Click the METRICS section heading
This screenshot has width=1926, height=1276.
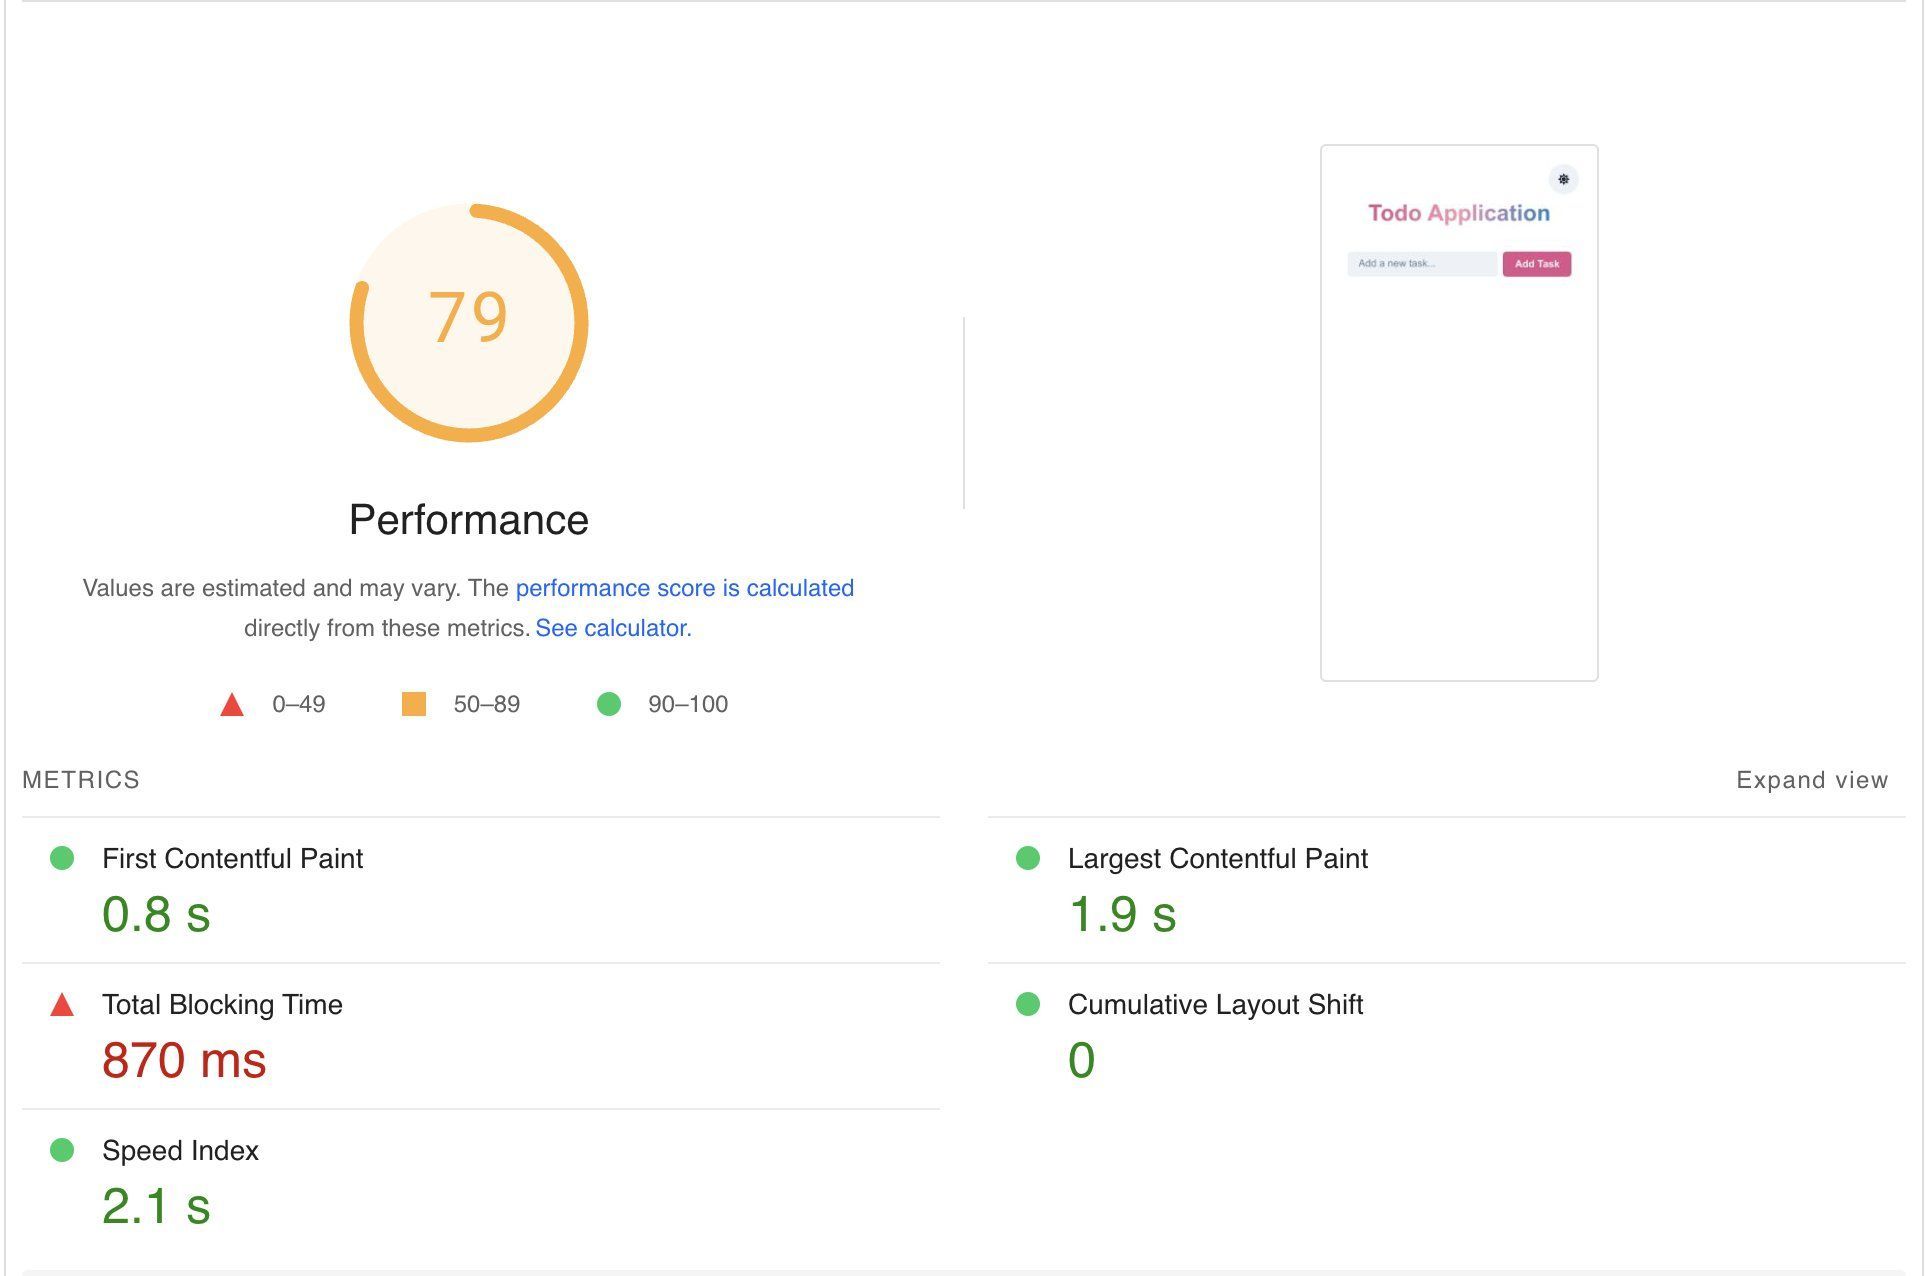[x=81, y=780]
